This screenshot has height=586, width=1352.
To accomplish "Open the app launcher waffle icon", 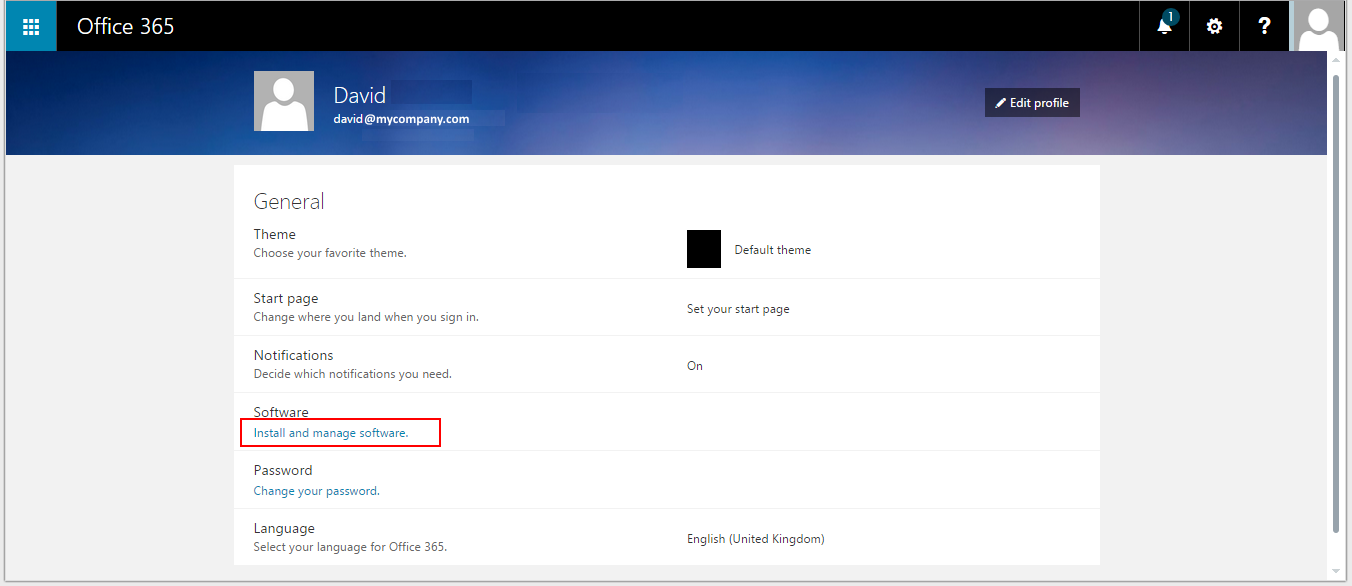I will click(x=31, y=26).
